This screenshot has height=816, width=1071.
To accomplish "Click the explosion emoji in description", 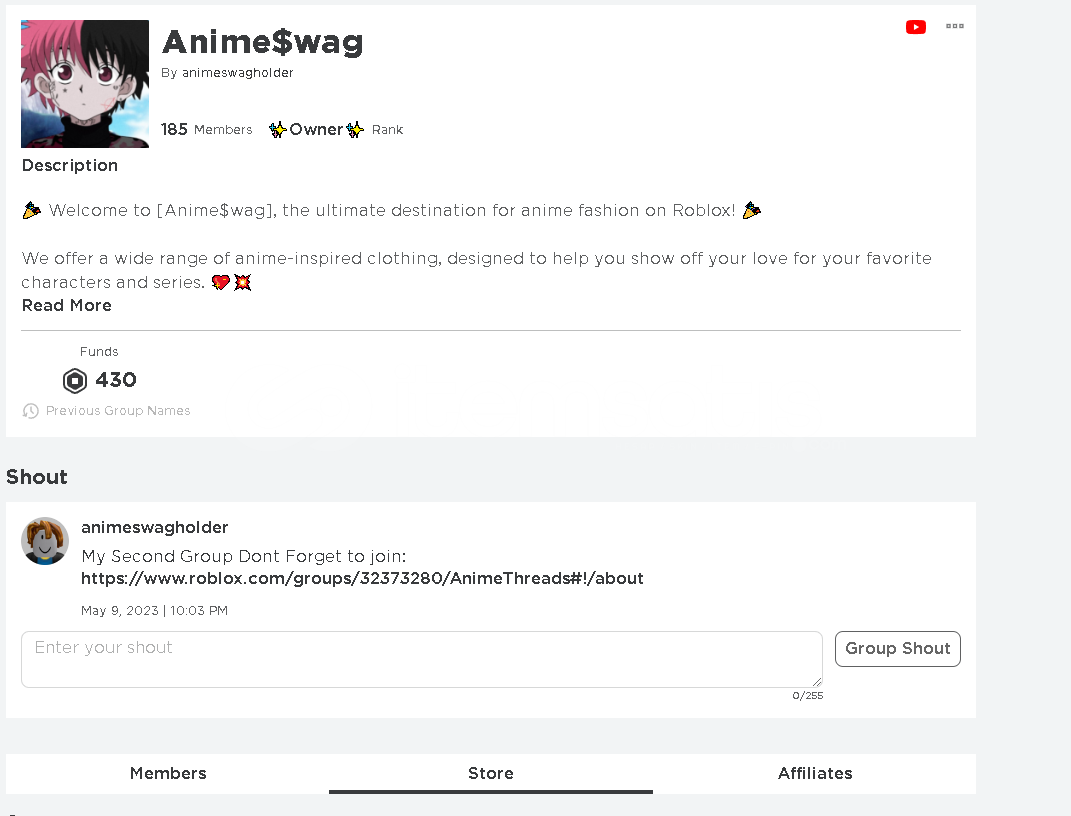I will (242, 282).
